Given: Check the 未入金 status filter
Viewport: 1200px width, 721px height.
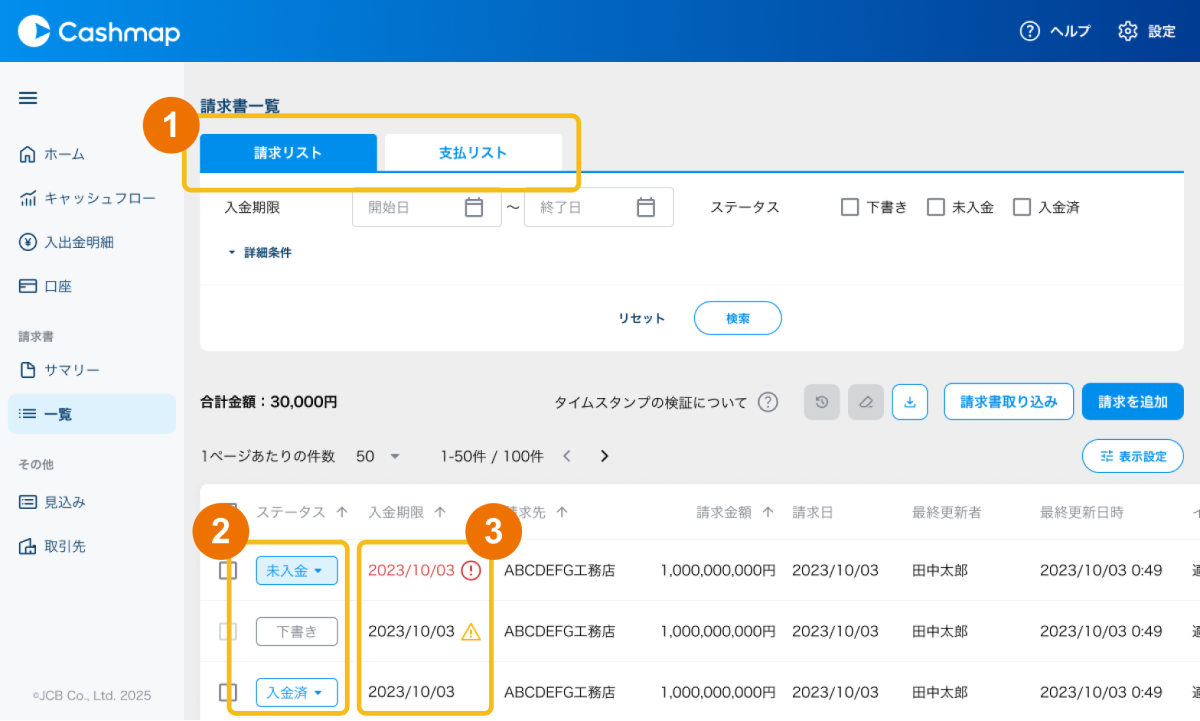Looking at the screenshot, I should 936,207.
